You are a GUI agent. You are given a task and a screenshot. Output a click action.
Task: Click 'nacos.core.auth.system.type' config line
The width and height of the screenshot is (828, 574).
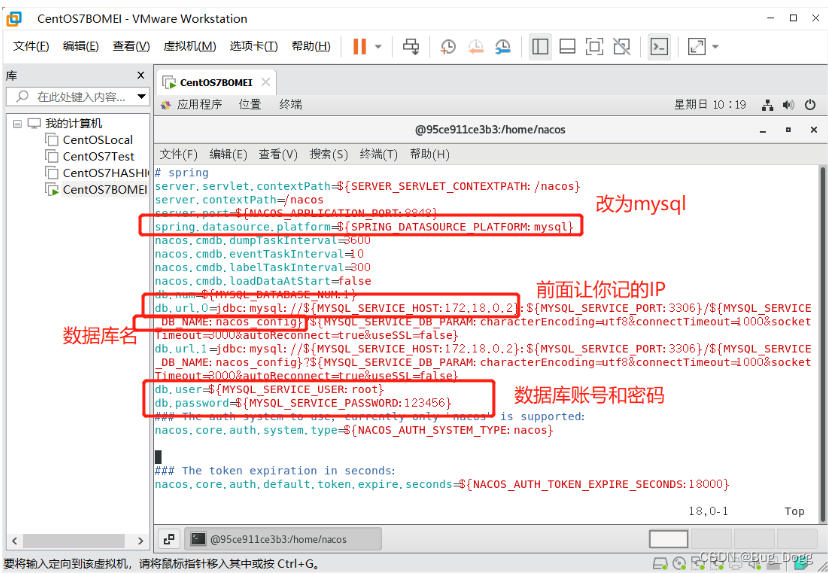(354, 430)
